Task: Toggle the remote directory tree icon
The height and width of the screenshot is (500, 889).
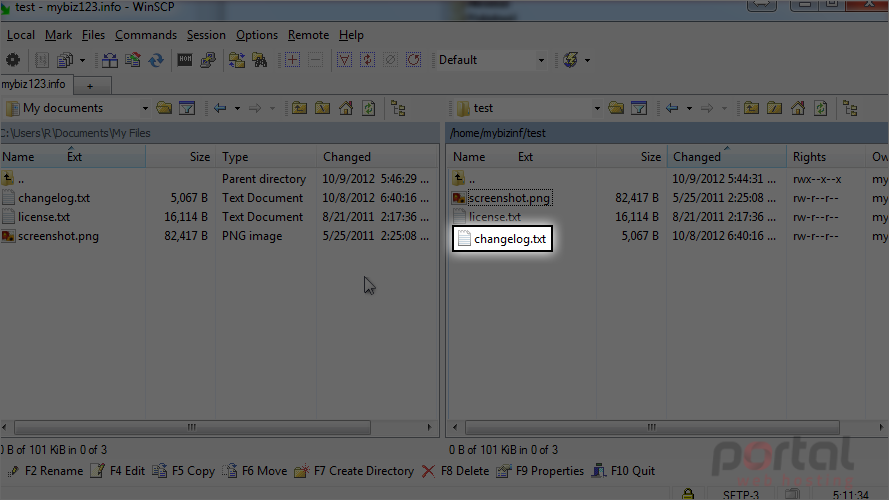Action: coord(850,108)
